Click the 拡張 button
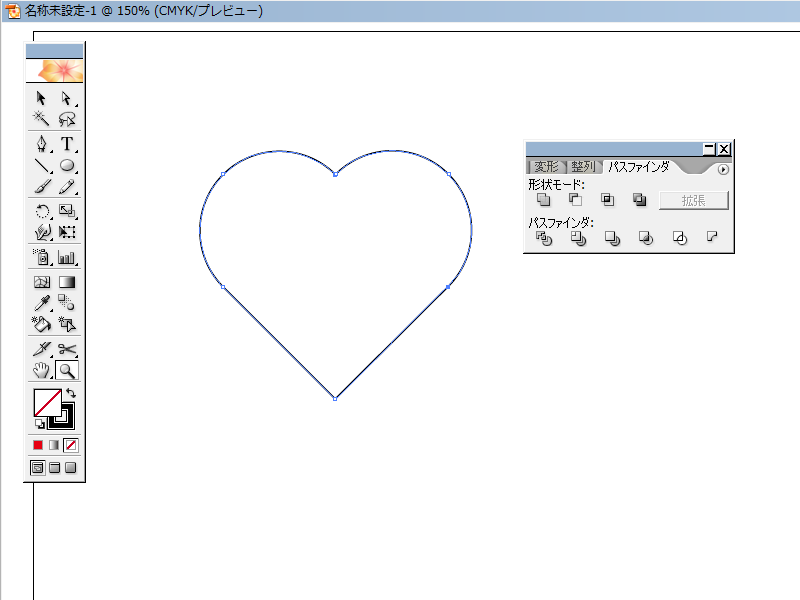The height and width of the screenshot is (600, 800). [694, 199]
